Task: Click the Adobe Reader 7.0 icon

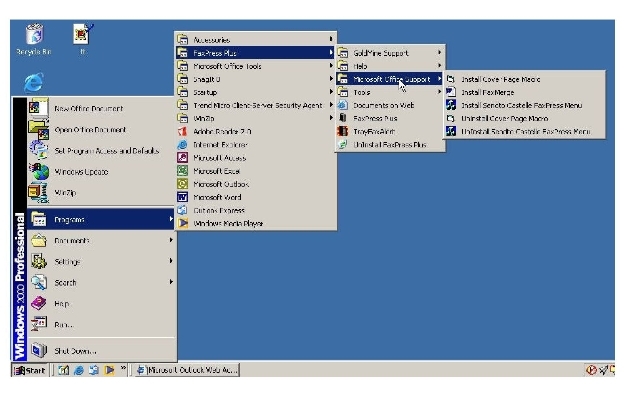Action: (x=183, y=131)
